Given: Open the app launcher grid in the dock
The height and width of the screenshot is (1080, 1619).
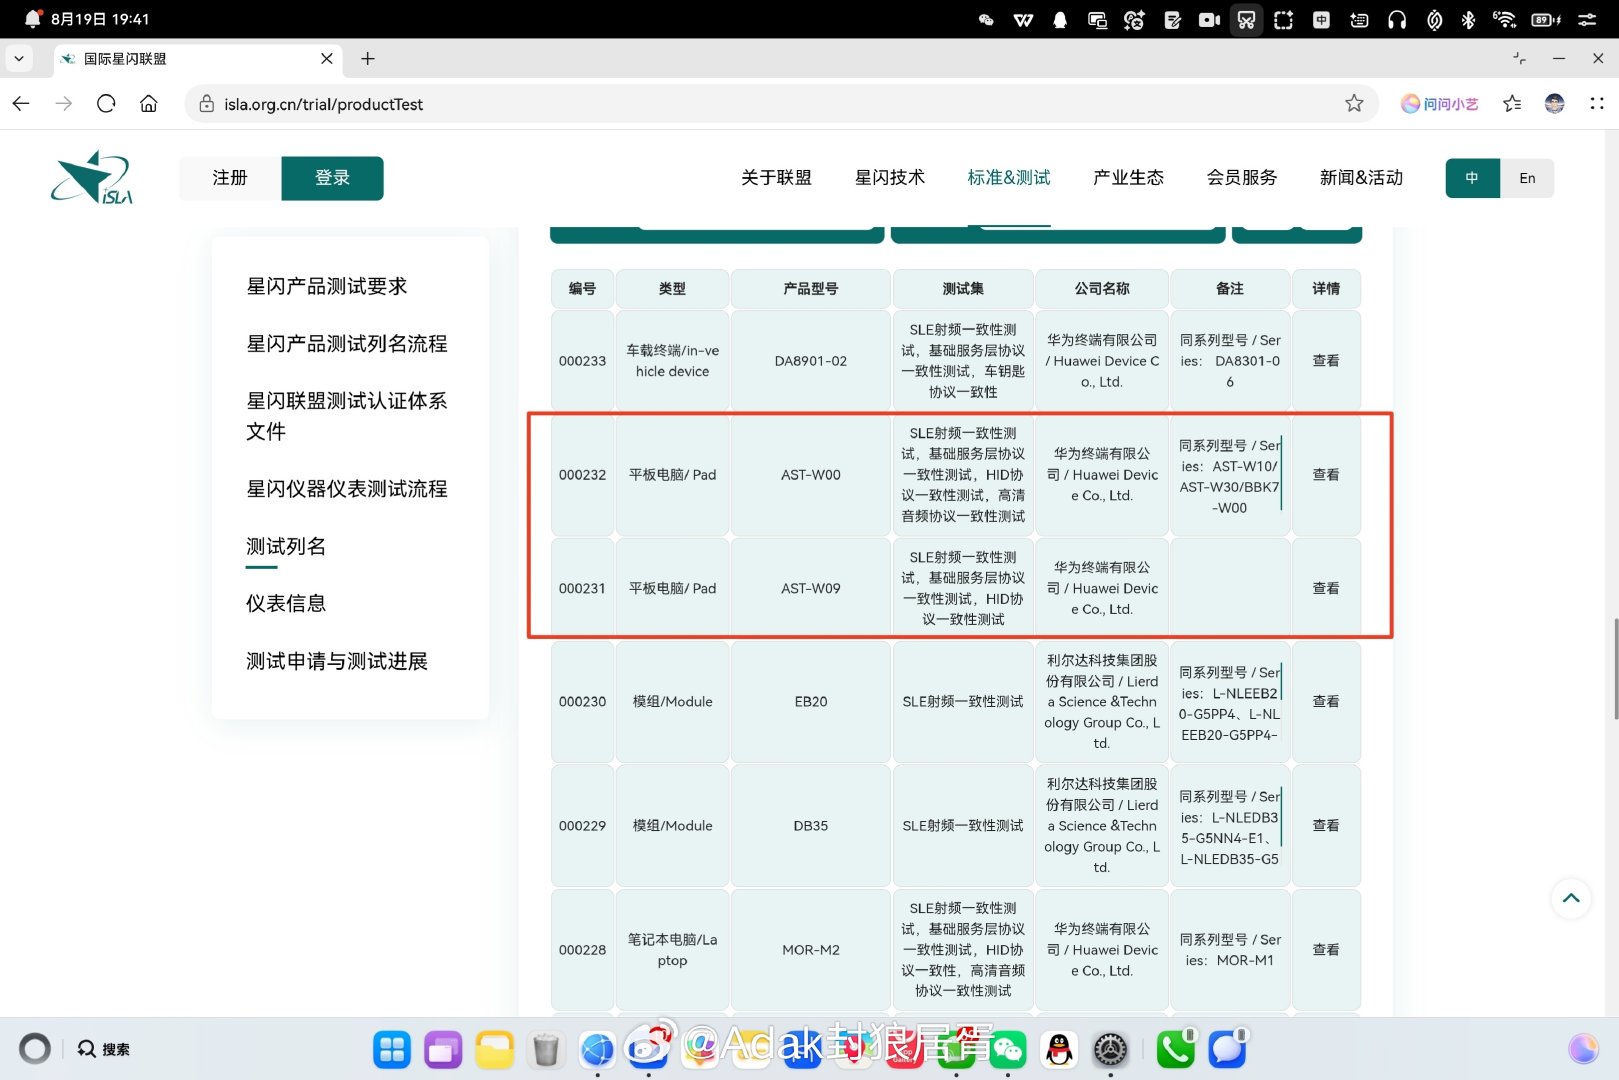Looking at the screenshot, I should click(x=392, y=1049).
